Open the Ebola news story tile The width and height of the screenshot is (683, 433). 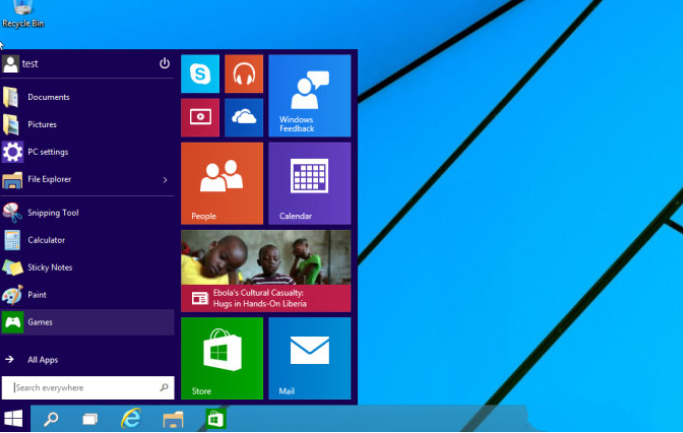(x=266, y=271)
